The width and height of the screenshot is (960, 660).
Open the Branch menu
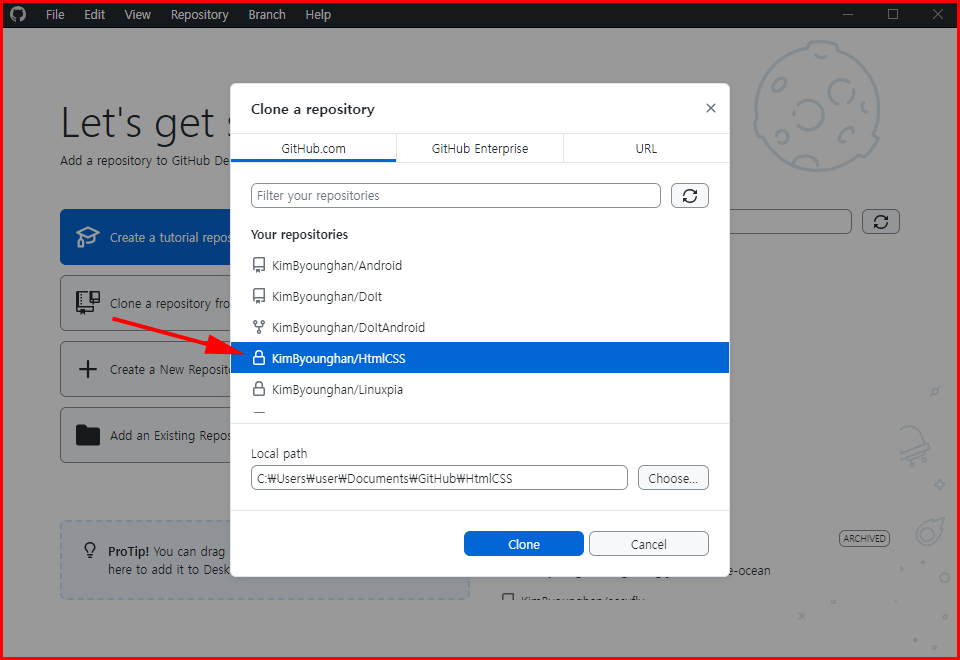267,15
